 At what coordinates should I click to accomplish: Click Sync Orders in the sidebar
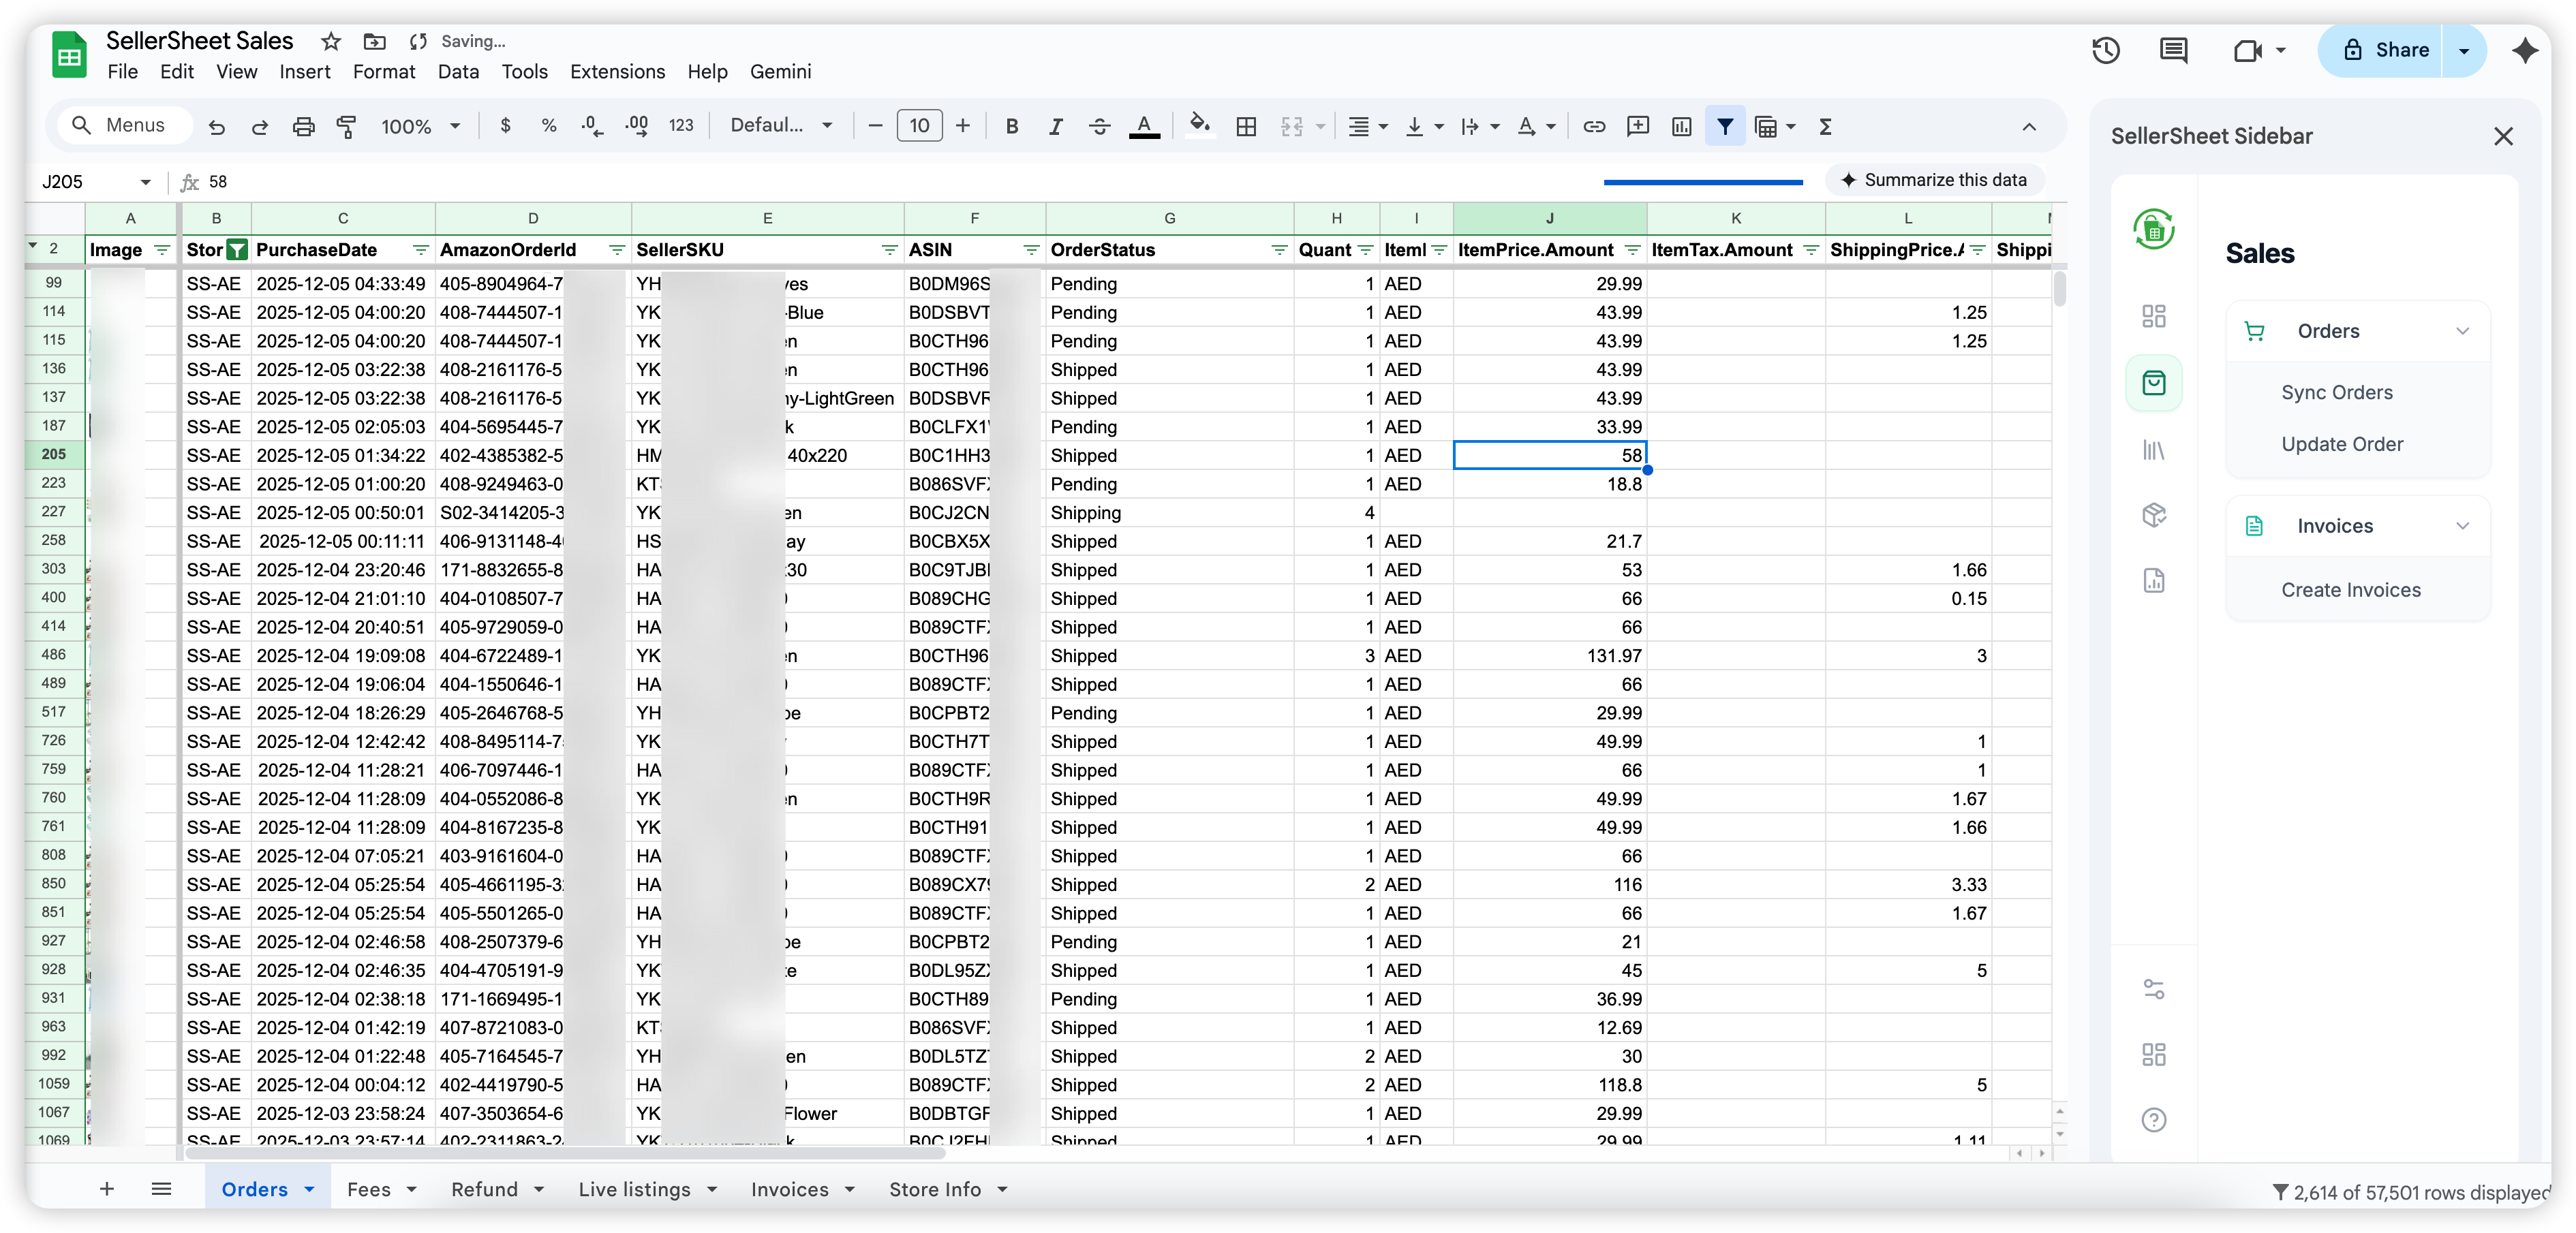coord(2336,393)
